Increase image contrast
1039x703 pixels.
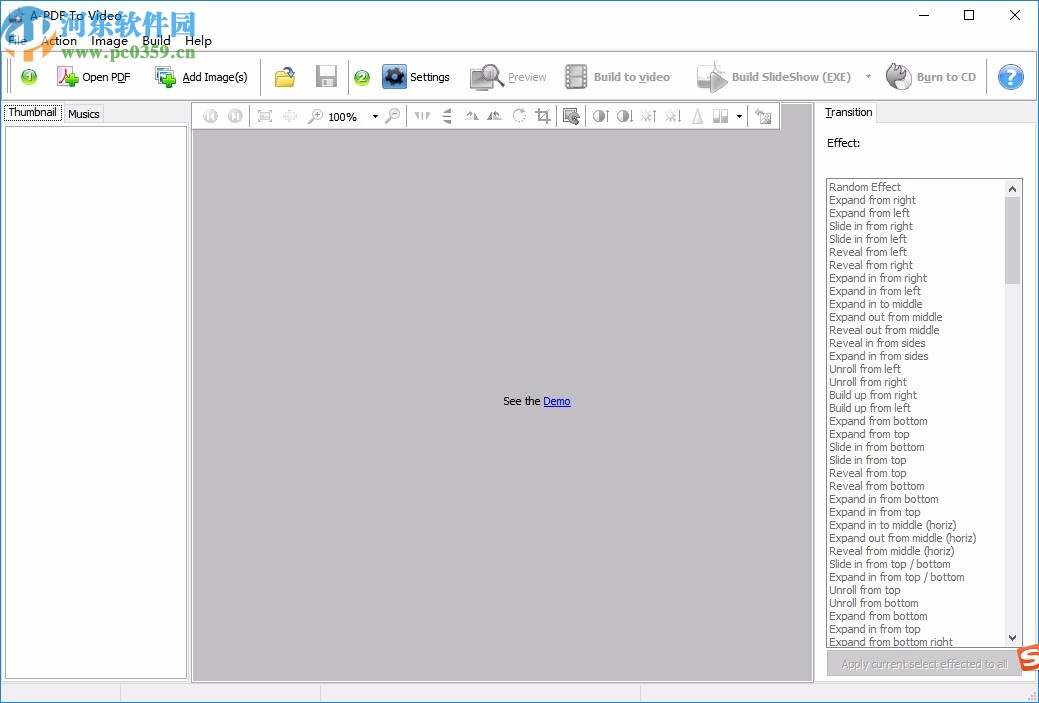(x=599, y=116)
